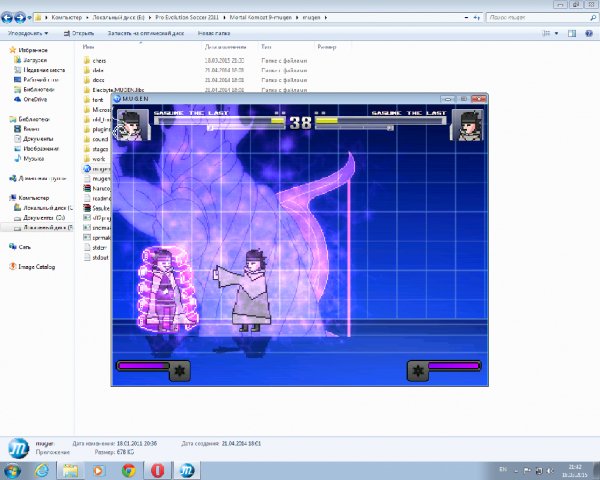Switch to MUGEN taskbar button
The image size is (600, 480).
coord(187,470)
